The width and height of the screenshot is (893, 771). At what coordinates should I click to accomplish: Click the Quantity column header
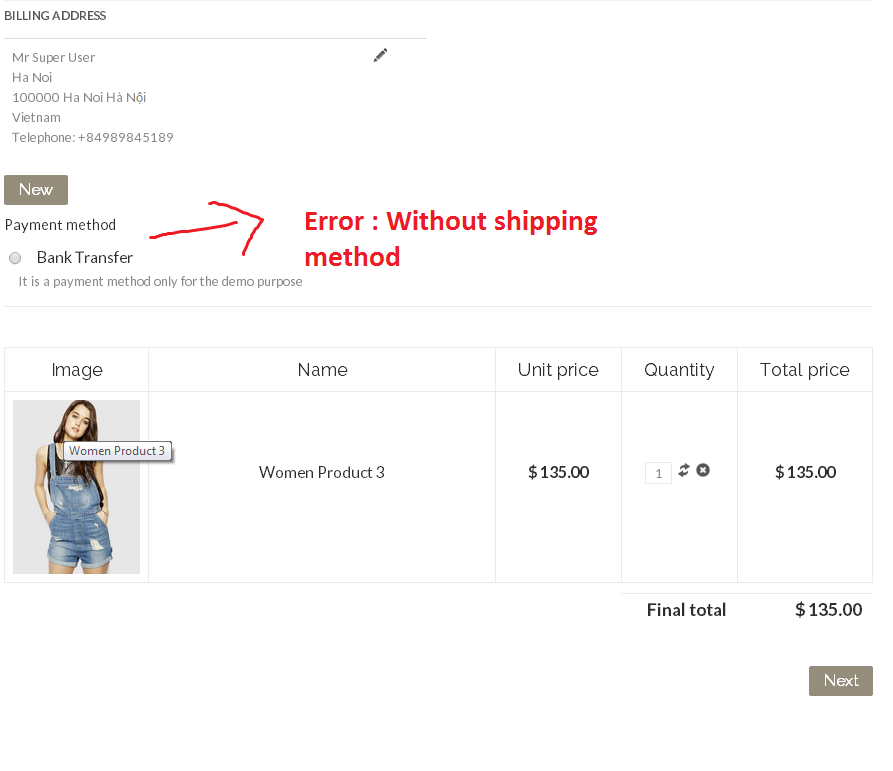pyautogui.click(x=679, y=370)
